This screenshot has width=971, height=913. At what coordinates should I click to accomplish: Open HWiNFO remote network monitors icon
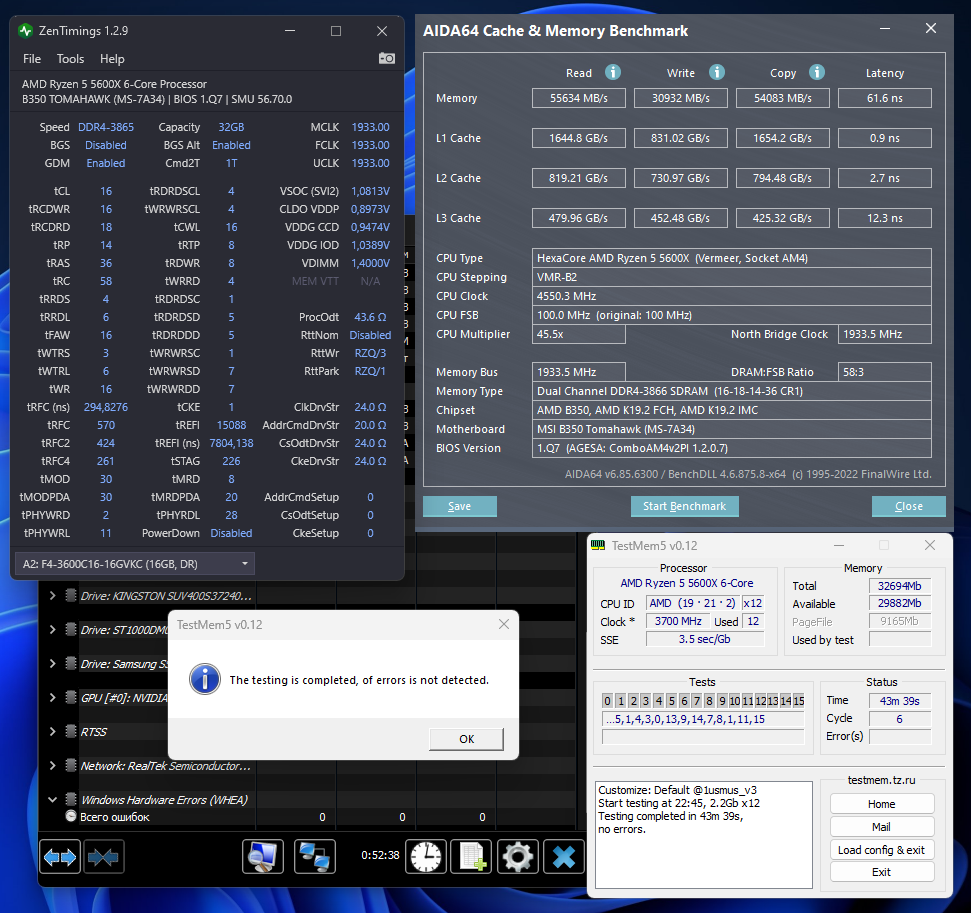315,857
